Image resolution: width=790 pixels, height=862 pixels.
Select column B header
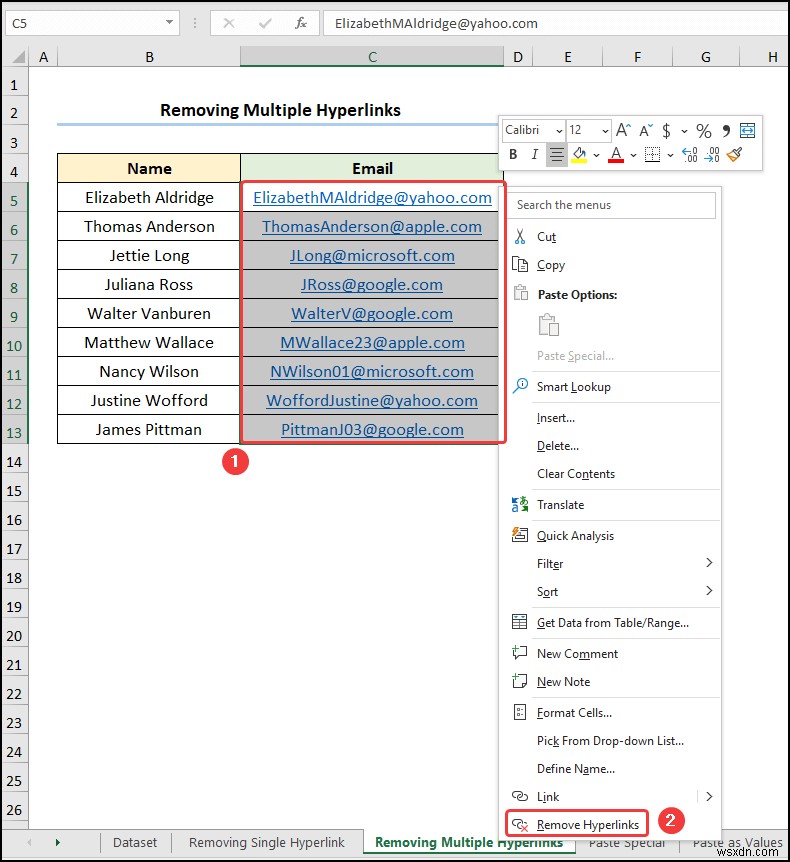click(x=149, y=57)
